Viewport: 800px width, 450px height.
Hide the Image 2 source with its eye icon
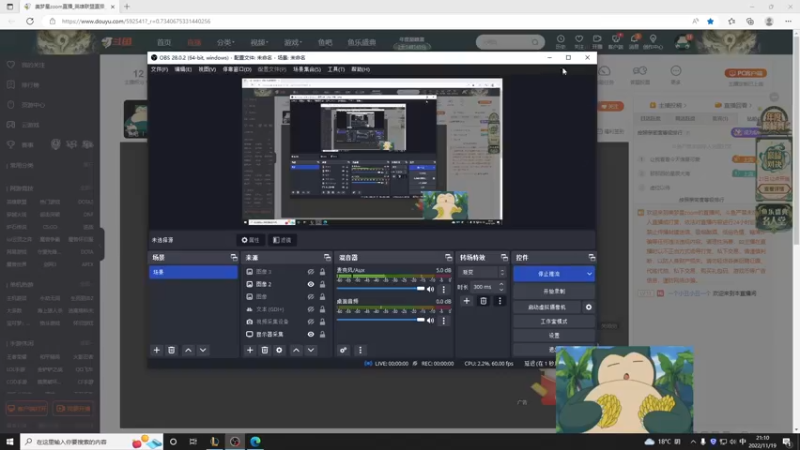[311, 284]
